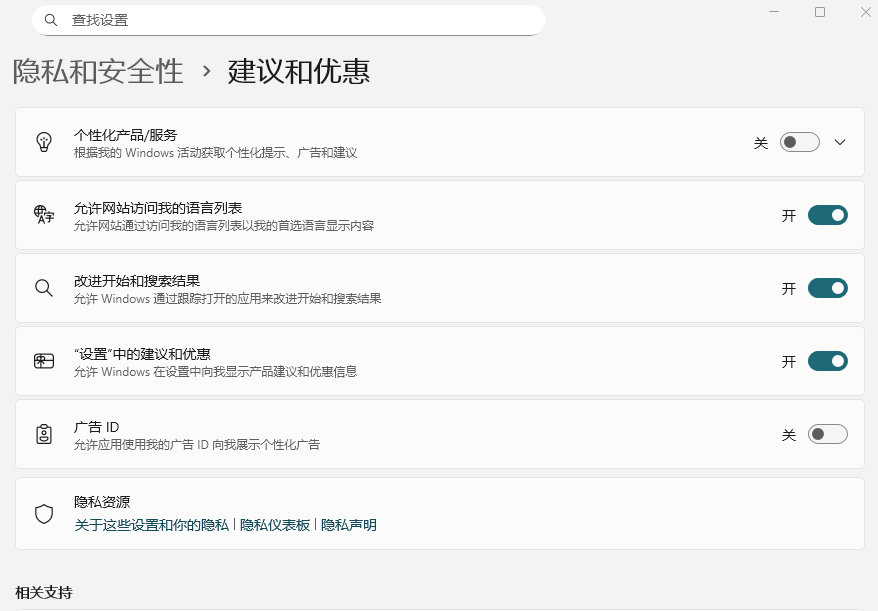Click description 允许 Windows 在设置中向我显示产品建议和优惠信息
This screenshot has height=611, width=878.
[x=216, y=372]
